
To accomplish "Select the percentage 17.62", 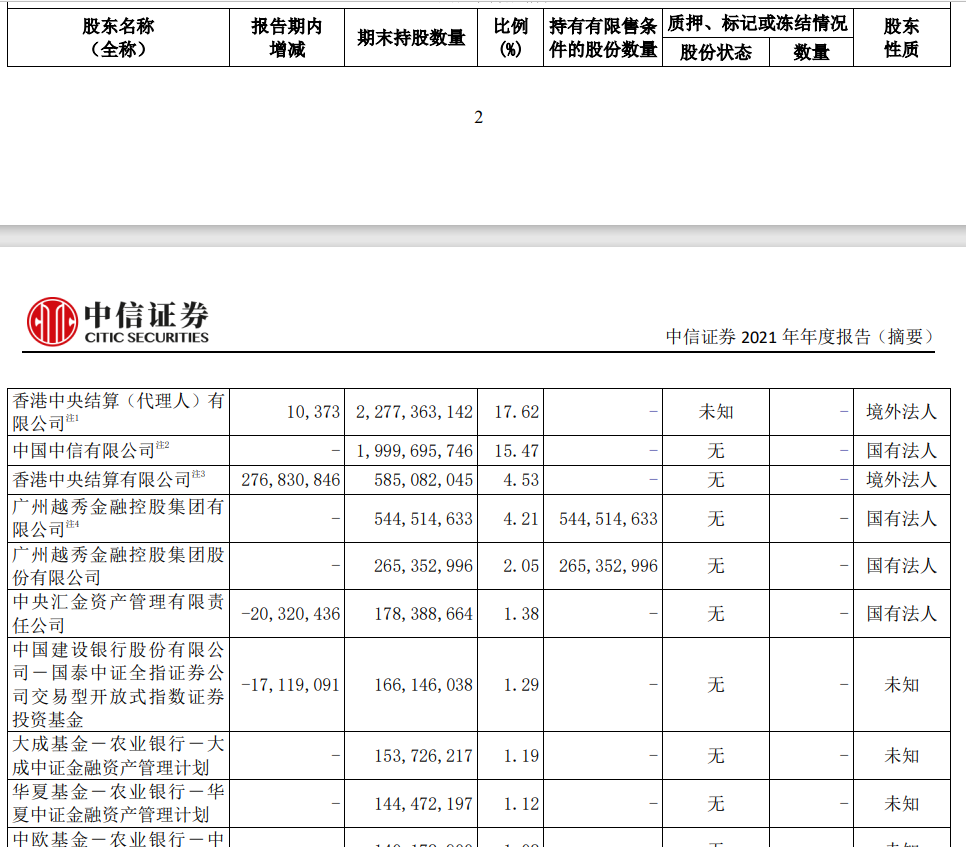I will coord(516,412).
